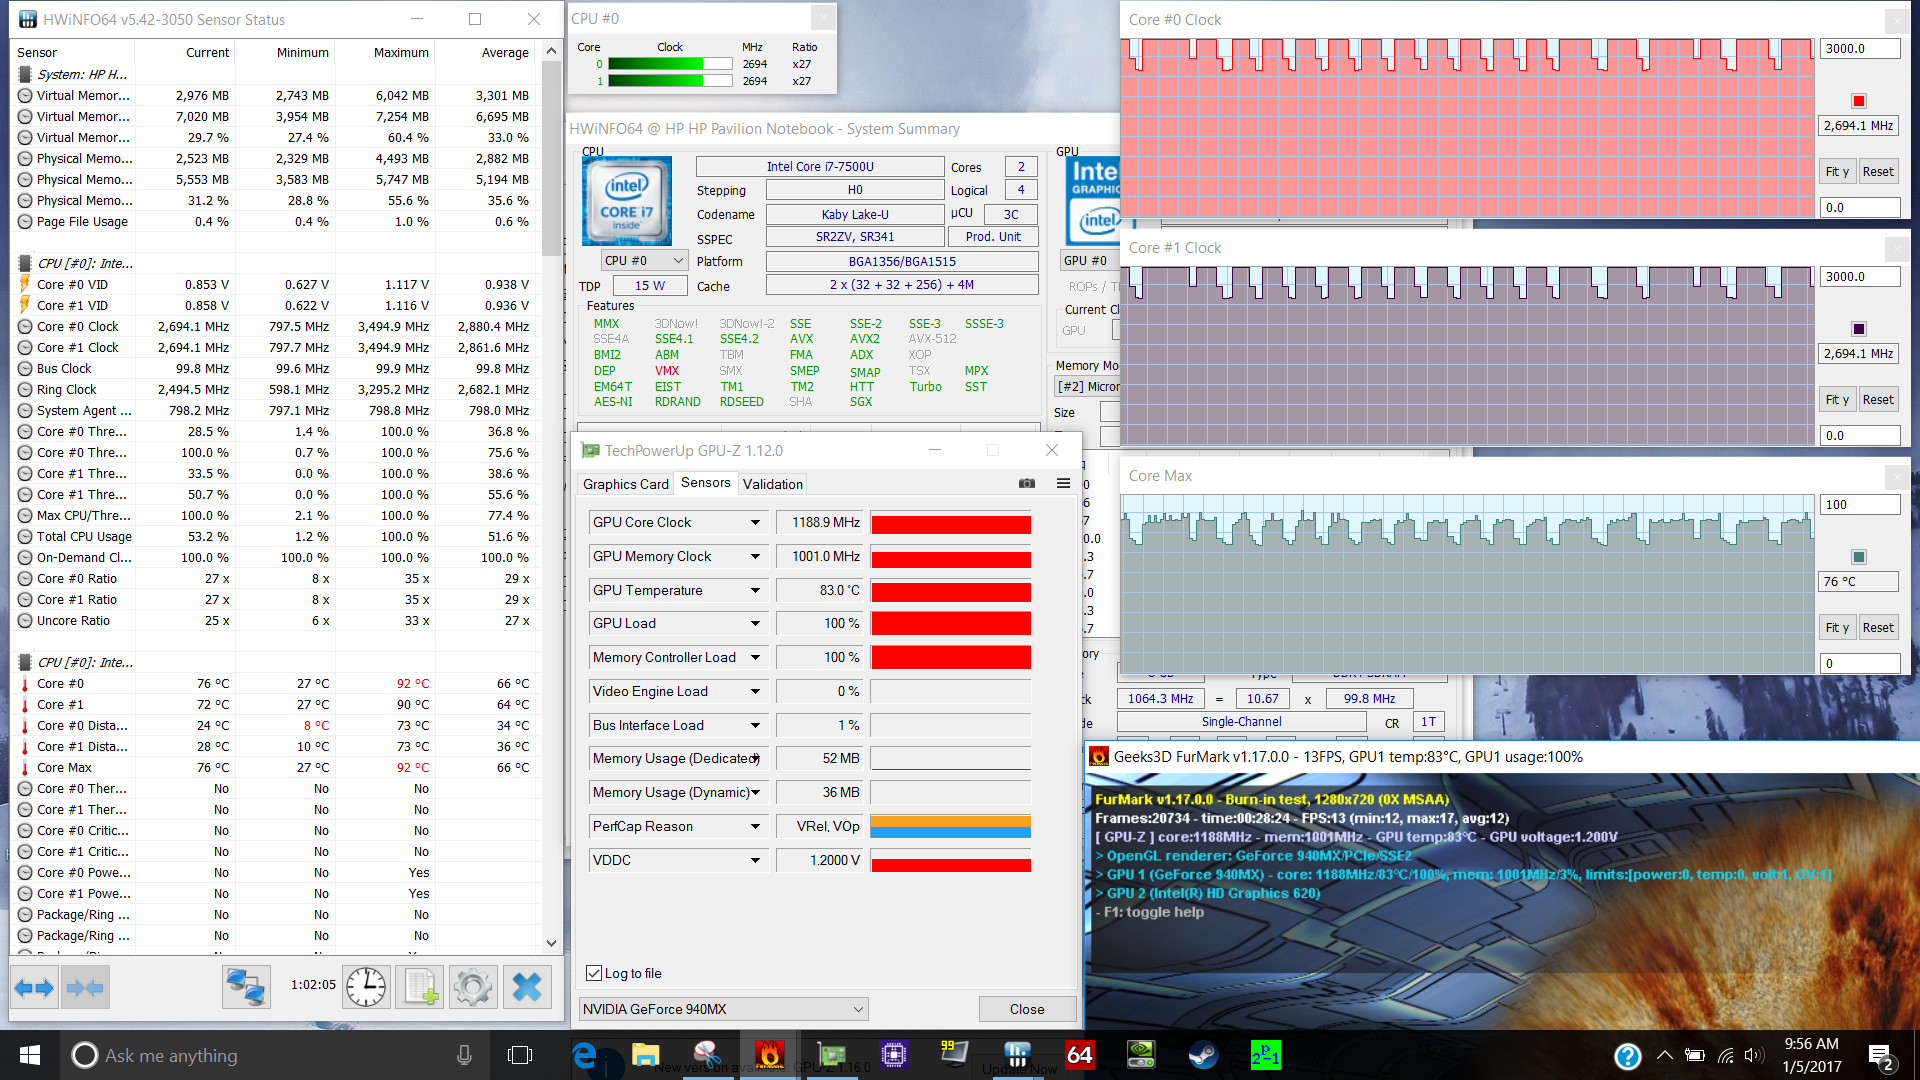
Task: Switch to the Validation tab
Action: click(773, 484)
